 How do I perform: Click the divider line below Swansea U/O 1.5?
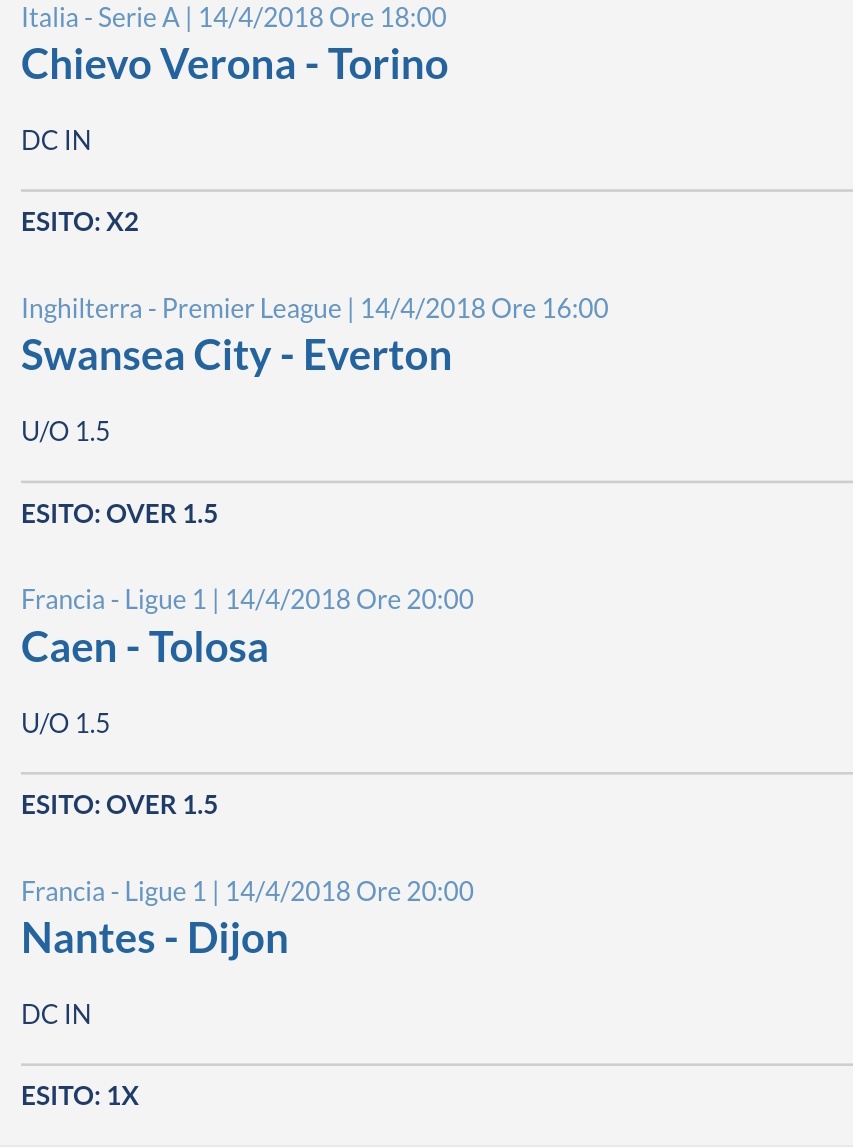[437, 482]
